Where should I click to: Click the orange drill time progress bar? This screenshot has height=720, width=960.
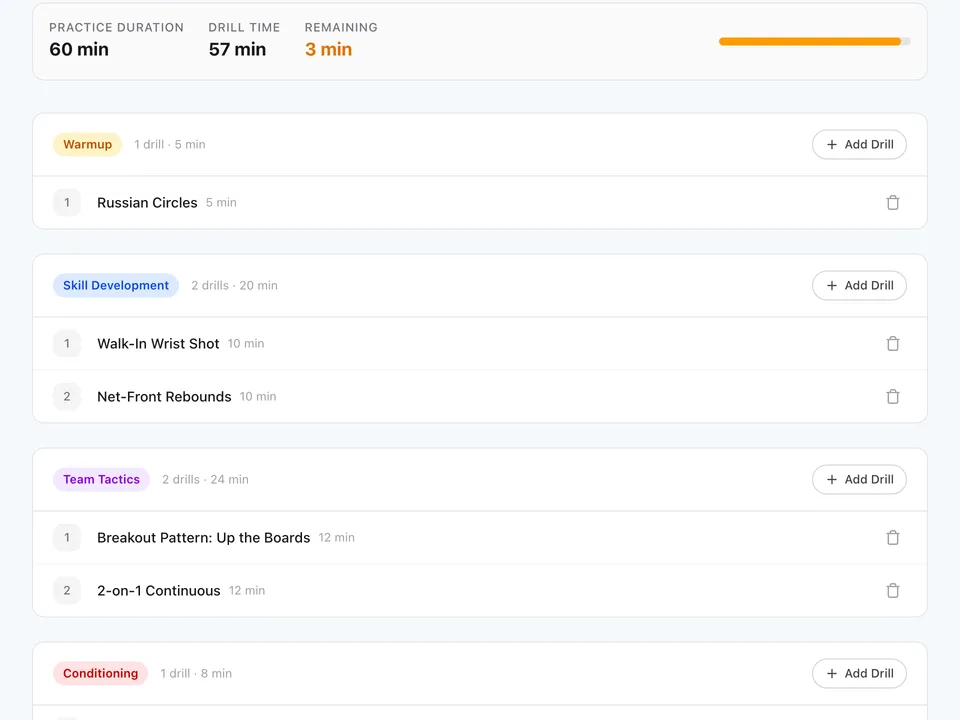[x=814, y=42]
